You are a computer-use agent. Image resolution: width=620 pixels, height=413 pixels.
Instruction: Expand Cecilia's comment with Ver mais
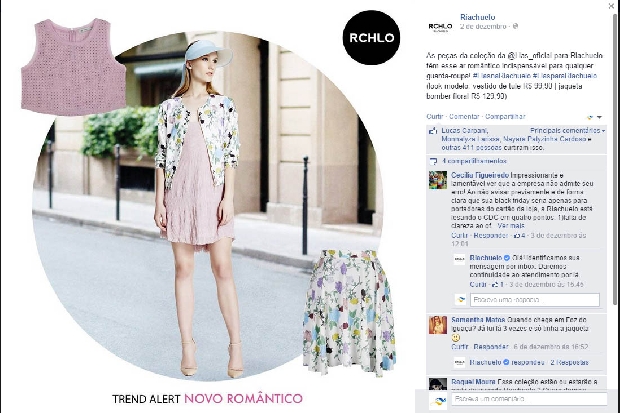coord(511,225)
